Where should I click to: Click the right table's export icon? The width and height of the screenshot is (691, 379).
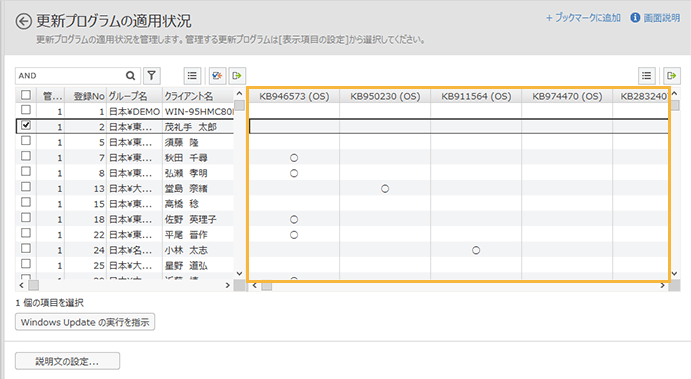(x=672, y=76)
